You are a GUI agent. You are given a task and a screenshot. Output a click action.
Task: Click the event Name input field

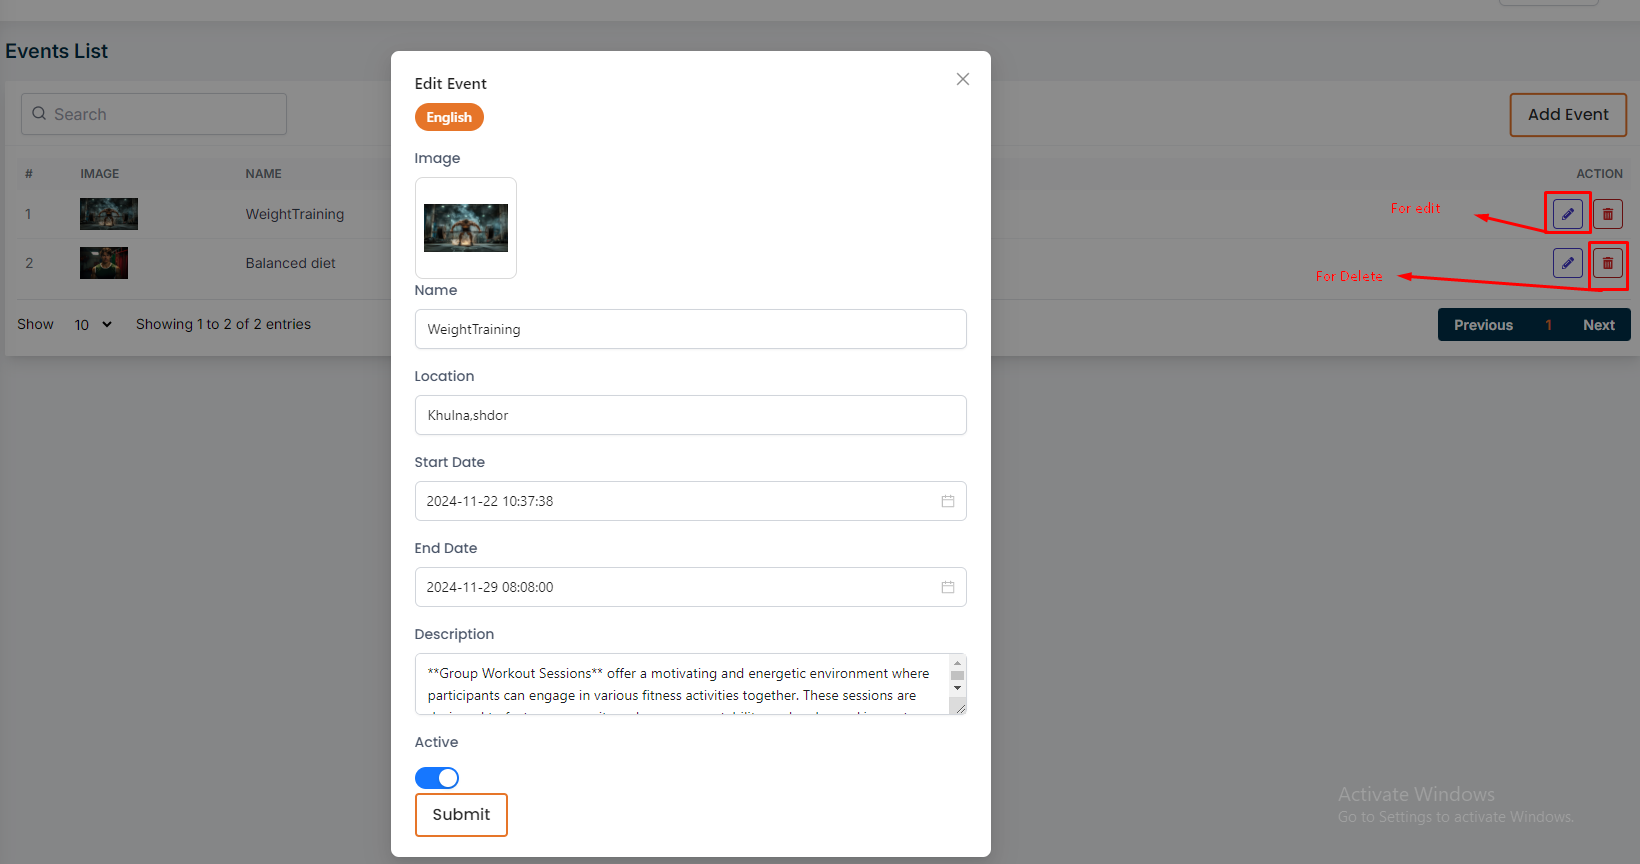tap(690, 329)
